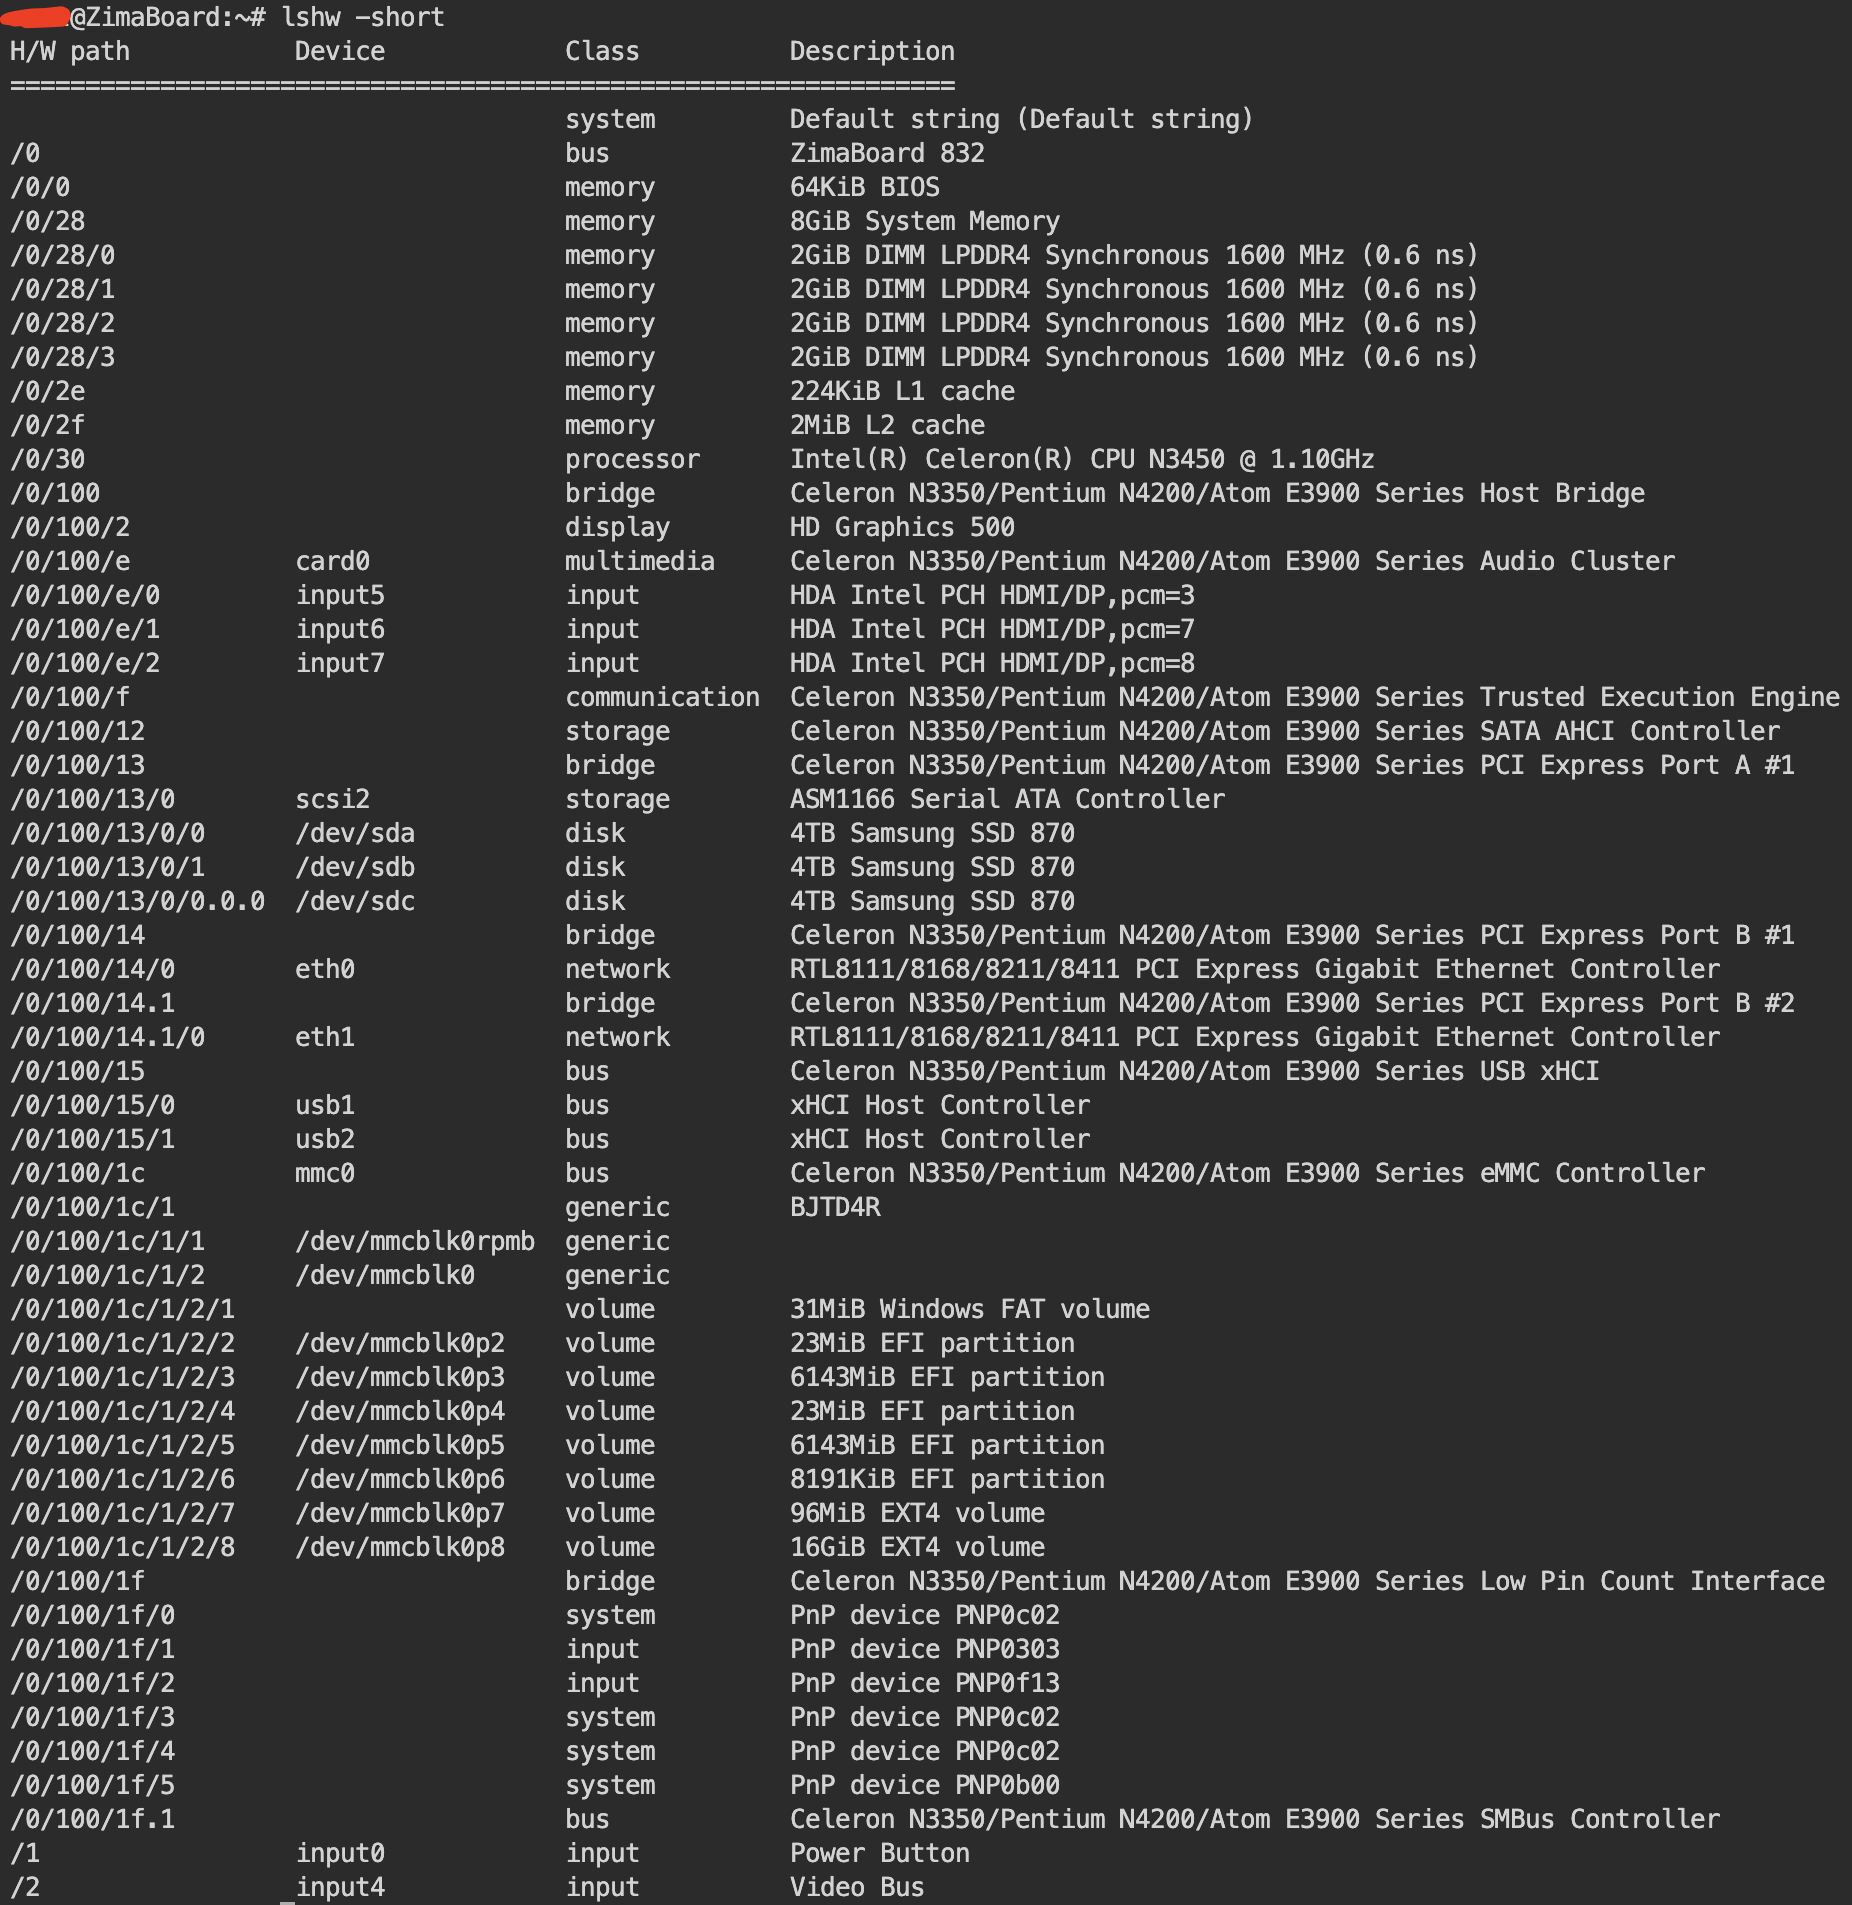Image resolution: width=1852 pixels, height=1905 pixels.
Task: Click the Class column header
Action: [602, 51]
